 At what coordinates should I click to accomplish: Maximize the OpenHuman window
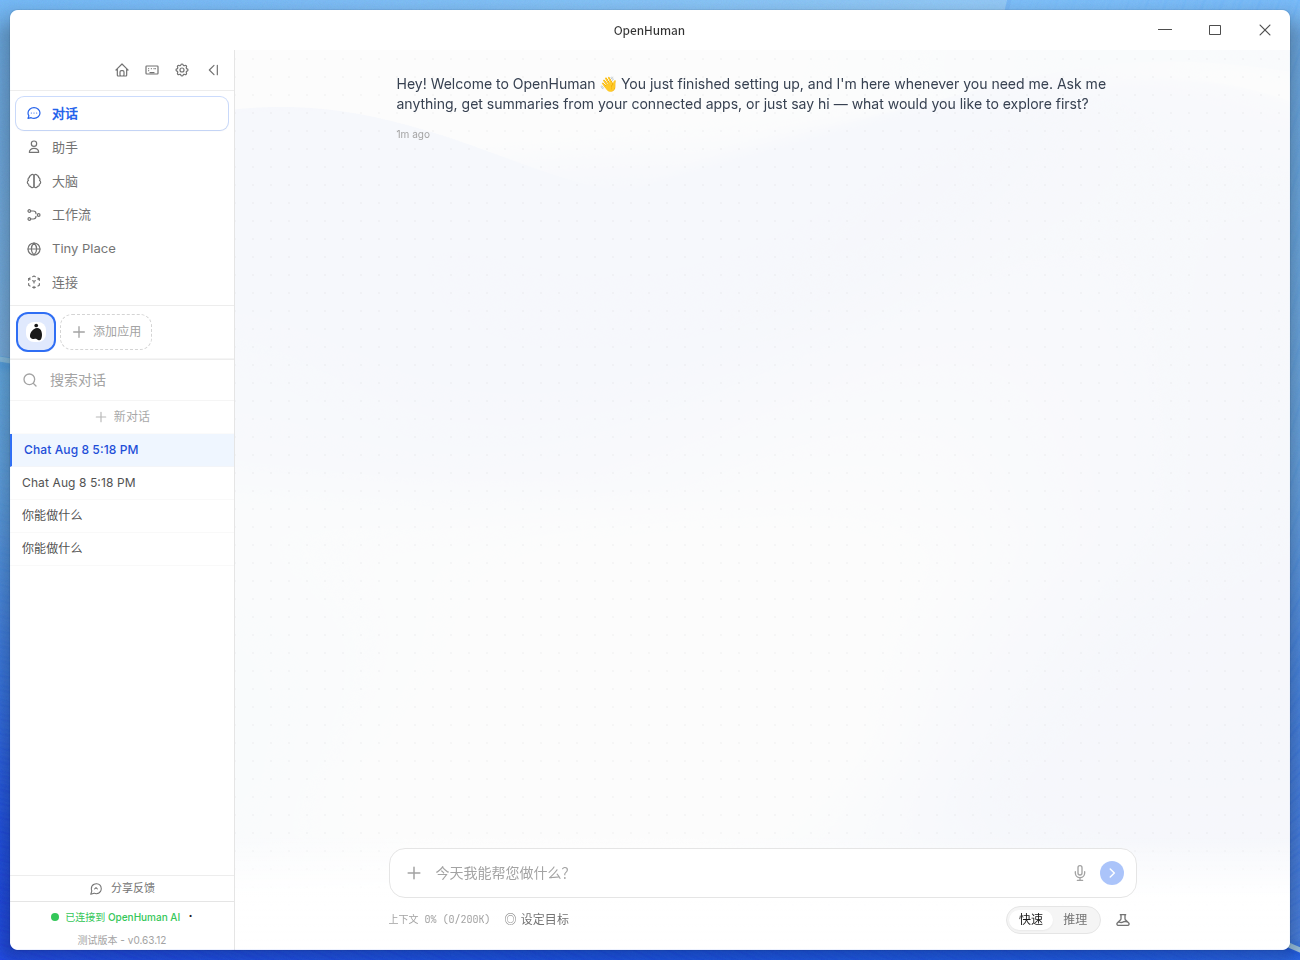(1215, 30)
